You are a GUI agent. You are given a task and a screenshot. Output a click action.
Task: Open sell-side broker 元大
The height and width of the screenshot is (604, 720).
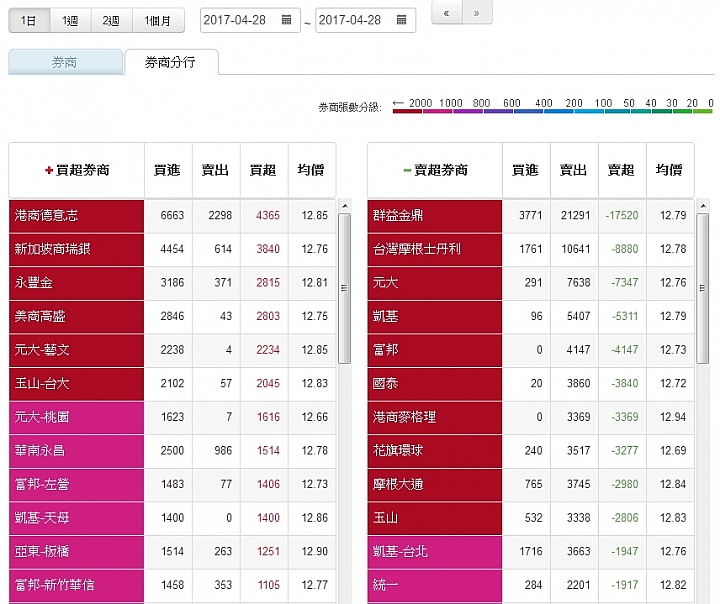tap(435, 283)
